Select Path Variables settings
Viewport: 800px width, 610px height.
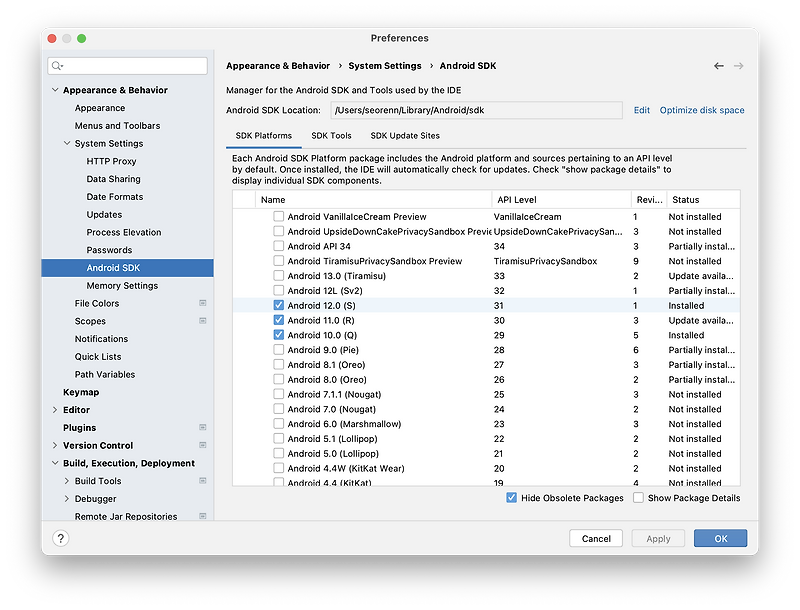105,374
